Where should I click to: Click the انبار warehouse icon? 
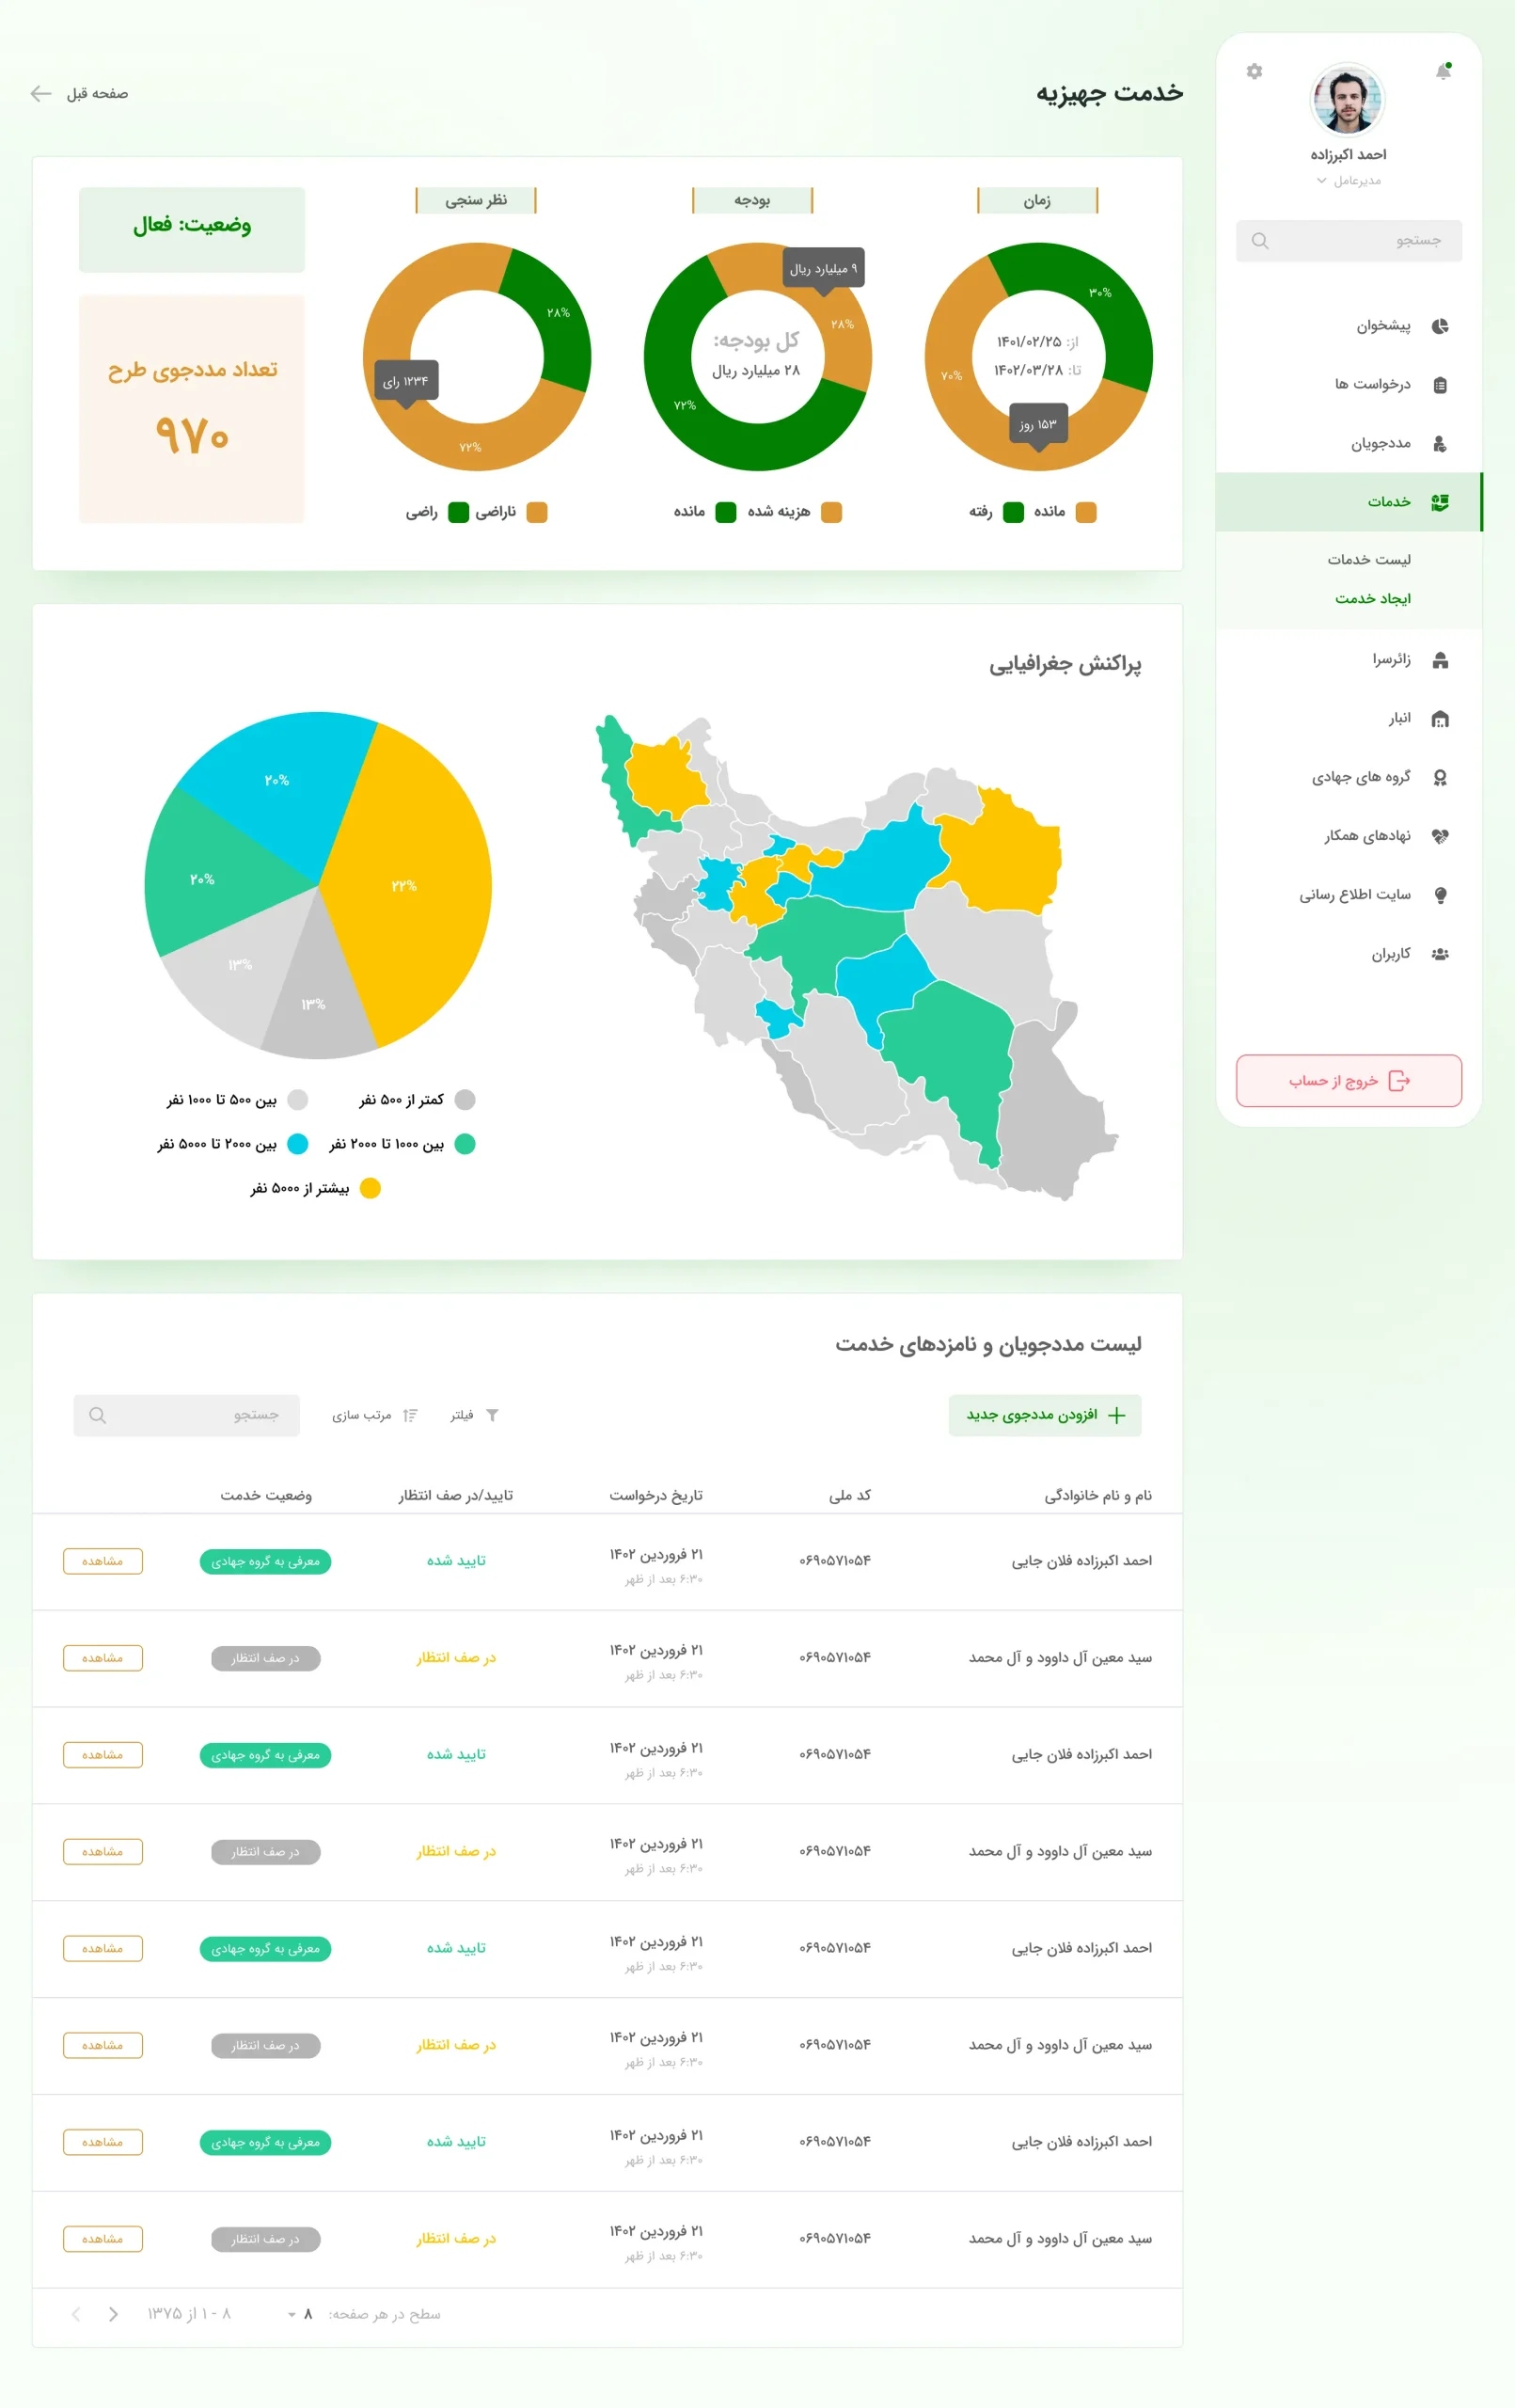tap(1439, 719)
